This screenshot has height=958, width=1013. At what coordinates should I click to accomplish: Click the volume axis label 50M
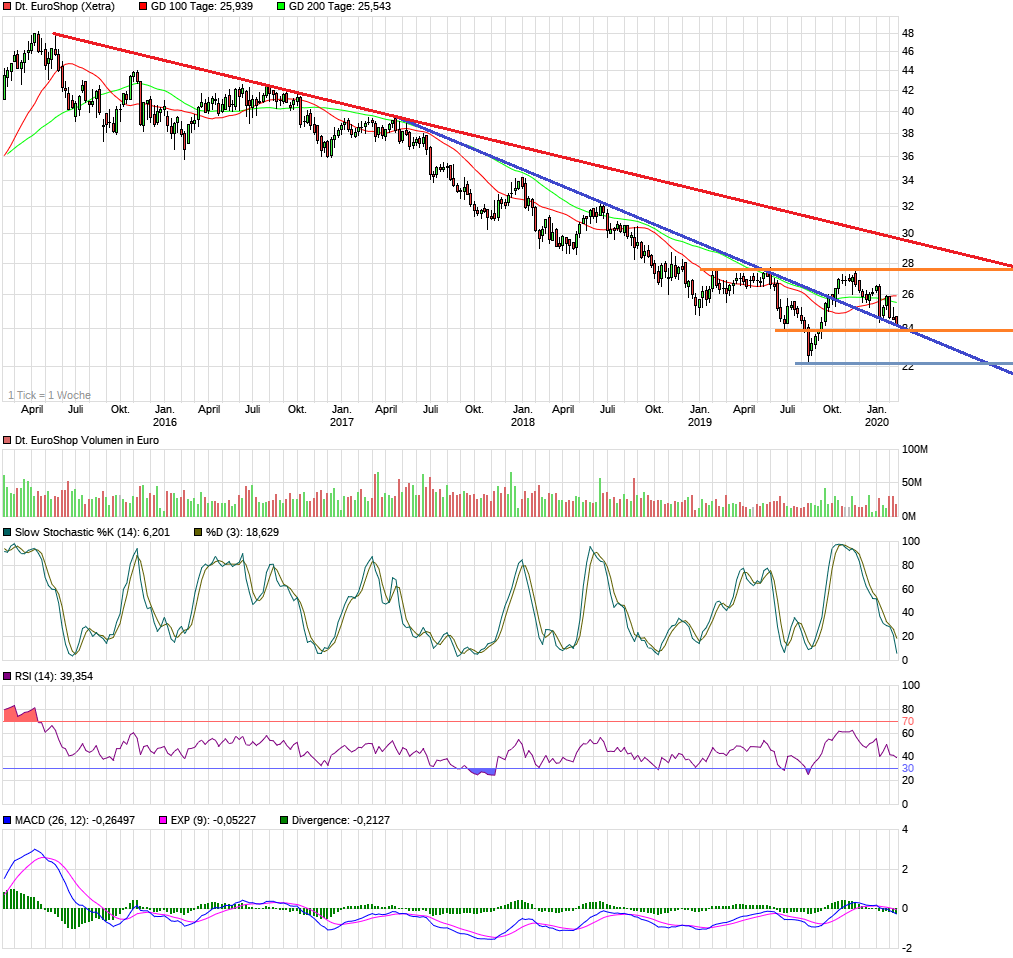[x=912, y=483]
